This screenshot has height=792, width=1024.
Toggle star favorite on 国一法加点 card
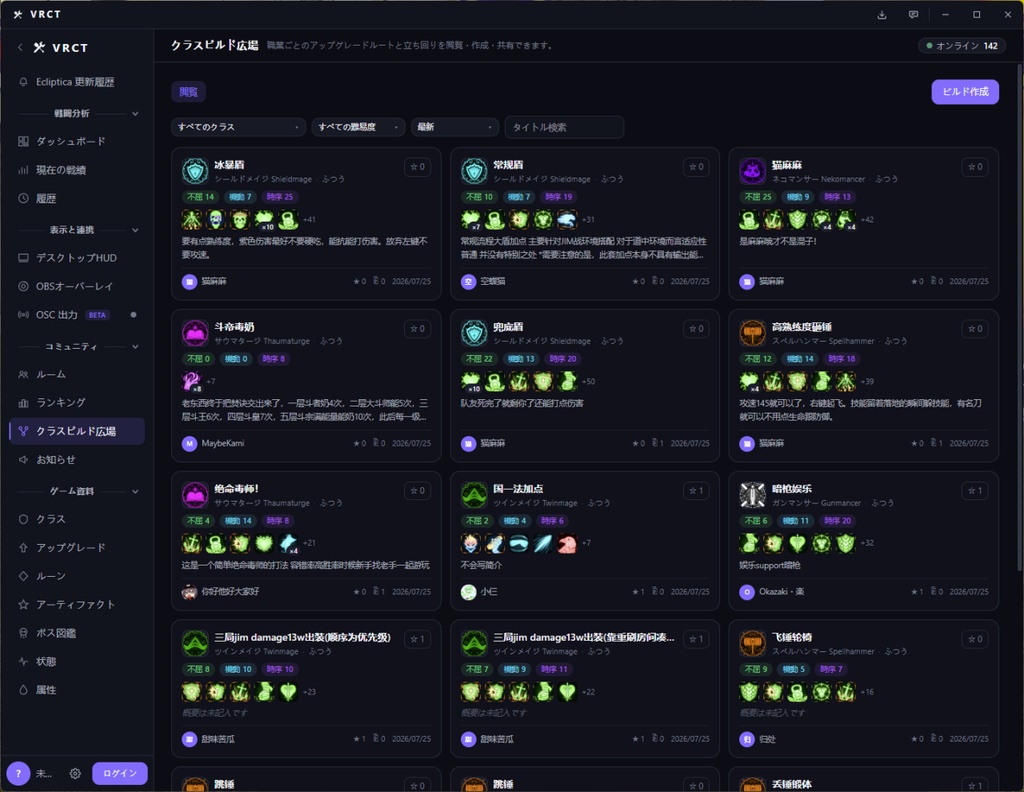696,490
